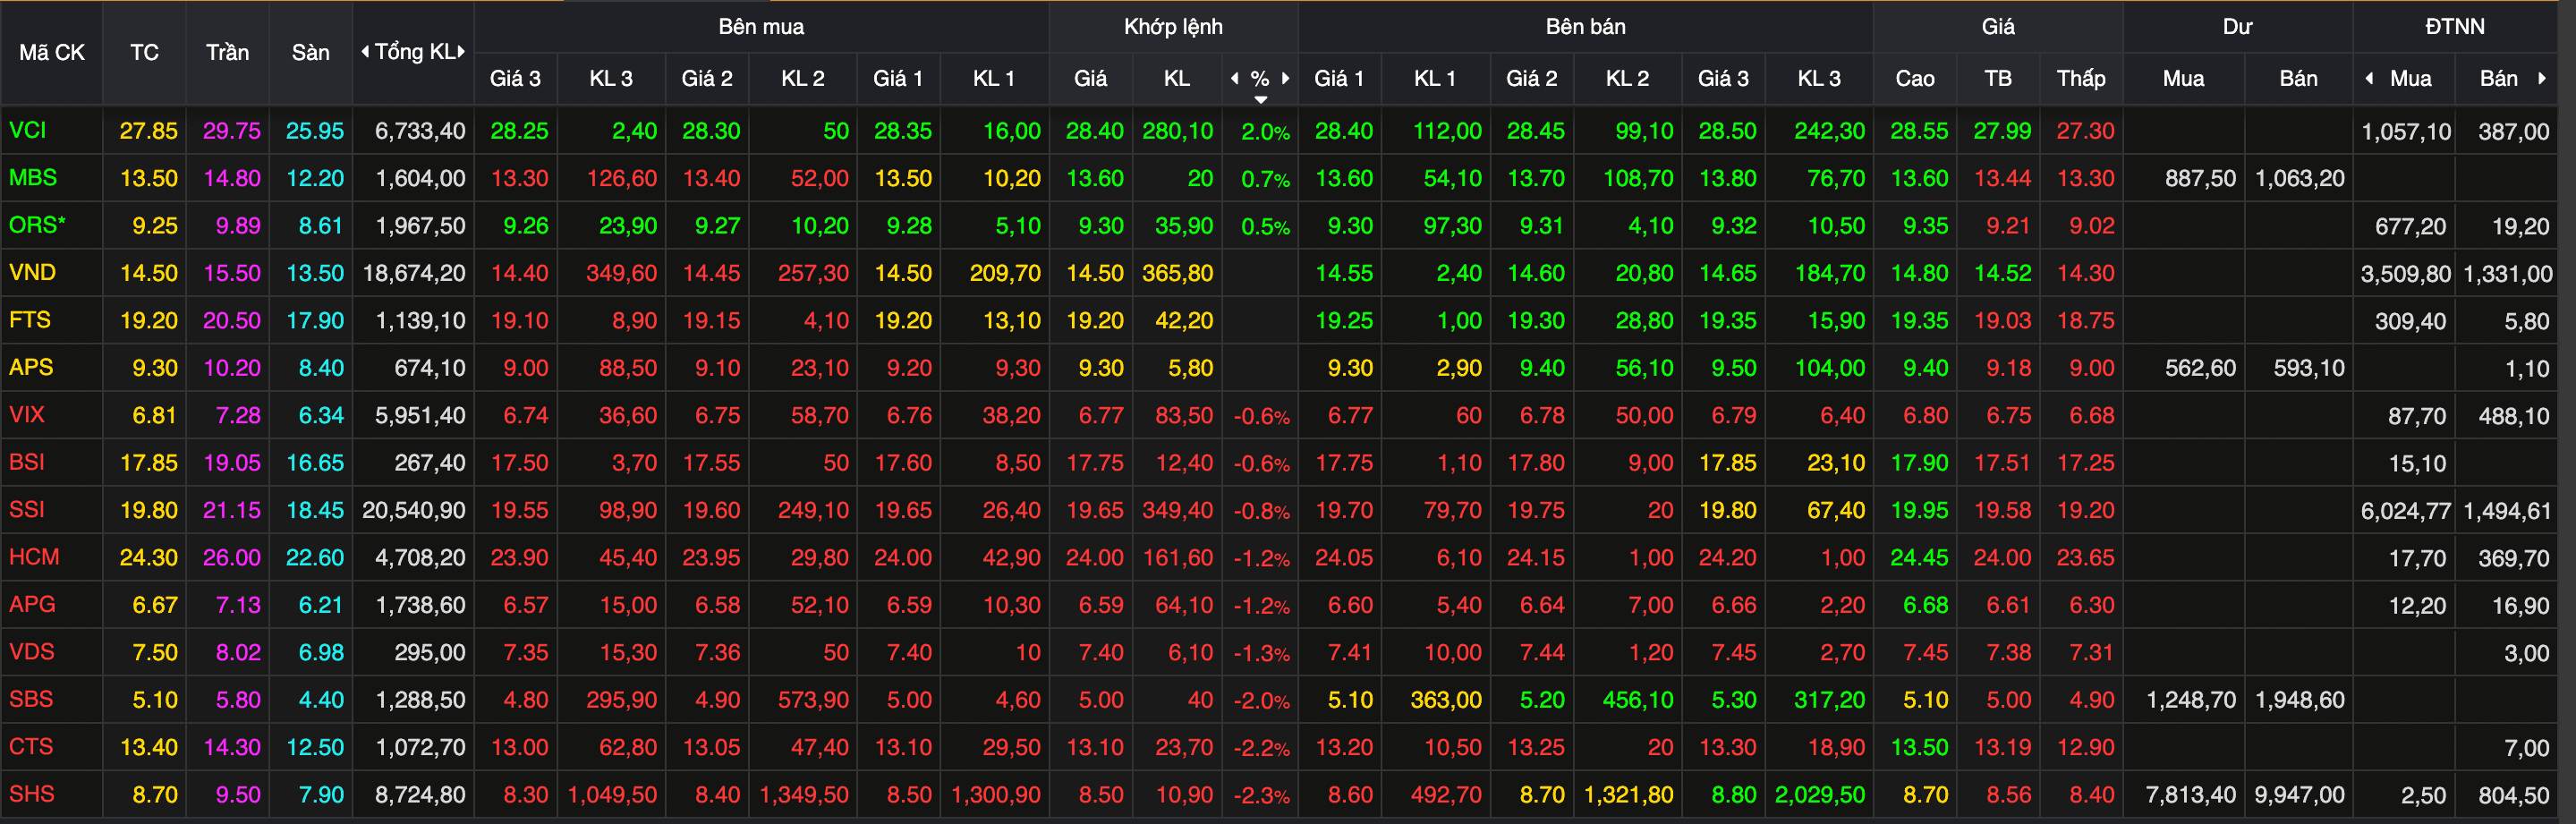Click CTS percent change -2.2%
This screenshot has width=2576, height=824.
pyautogui.click(x=1261, y=748)
